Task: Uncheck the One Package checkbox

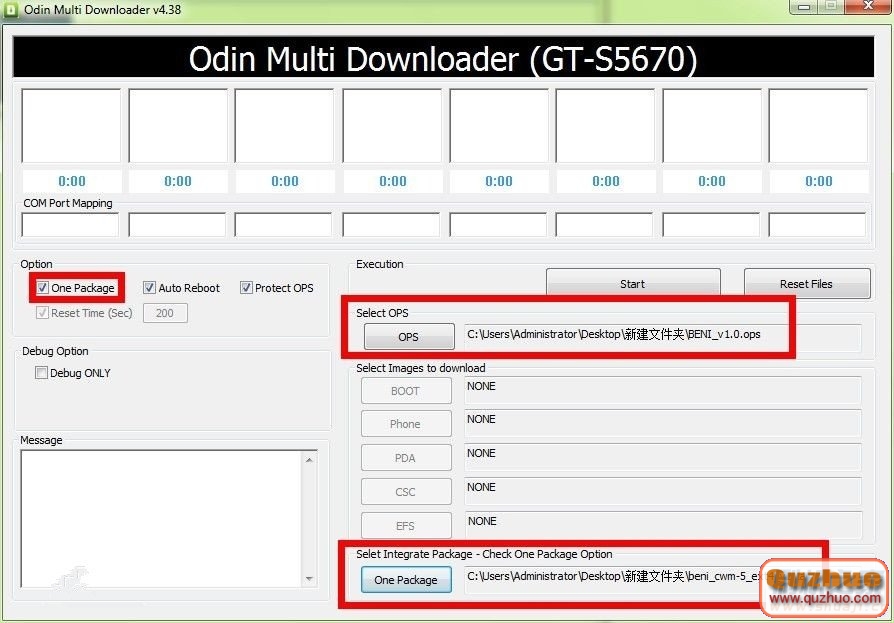Action: (43, 288)
